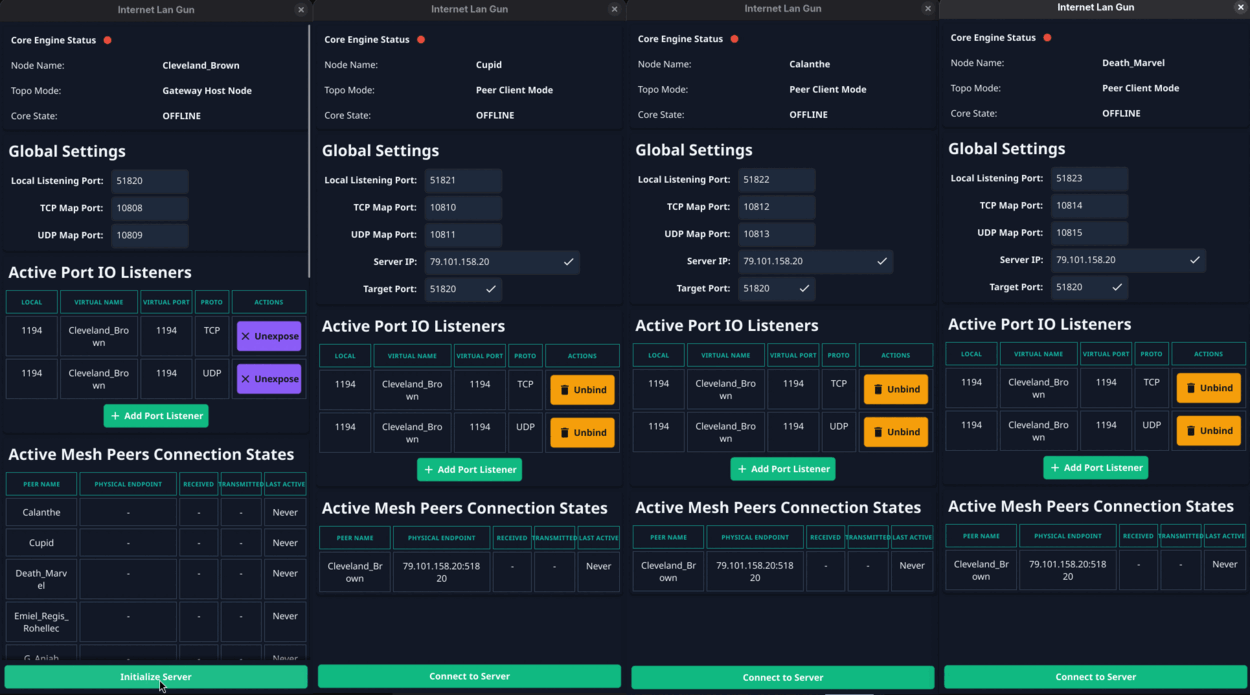Add Port Listener in Death_Marvel window
1250x695 pixels.
(1096, 468)
